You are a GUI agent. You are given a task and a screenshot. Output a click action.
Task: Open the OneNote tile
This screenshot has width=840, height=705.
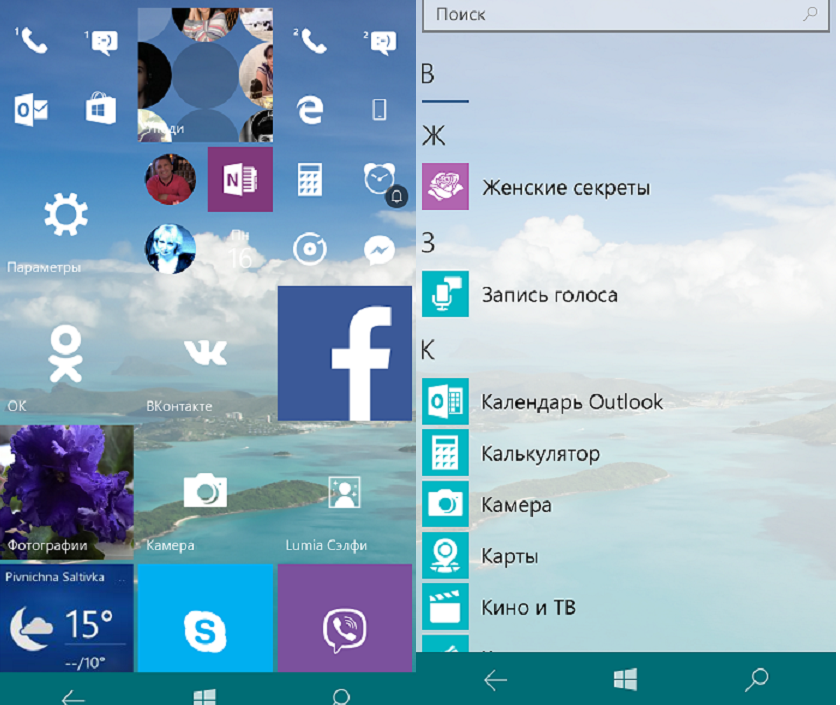coord(240,179)
